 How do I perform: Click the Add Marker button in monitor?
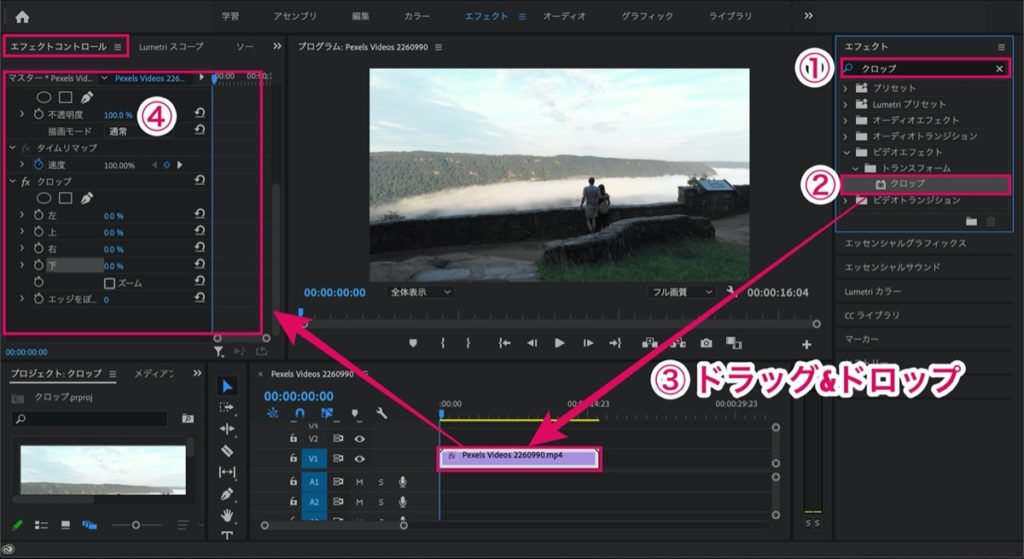point(413,343)
